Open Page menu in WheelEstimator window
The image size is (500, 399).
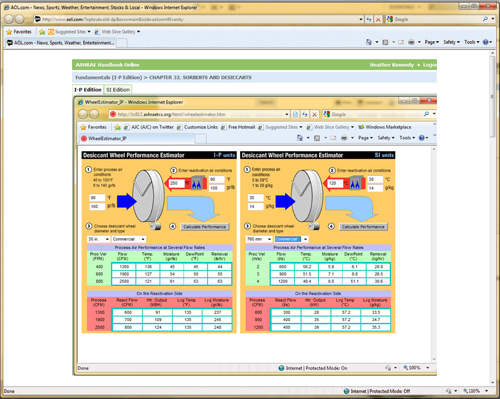(x=365, y=138)
